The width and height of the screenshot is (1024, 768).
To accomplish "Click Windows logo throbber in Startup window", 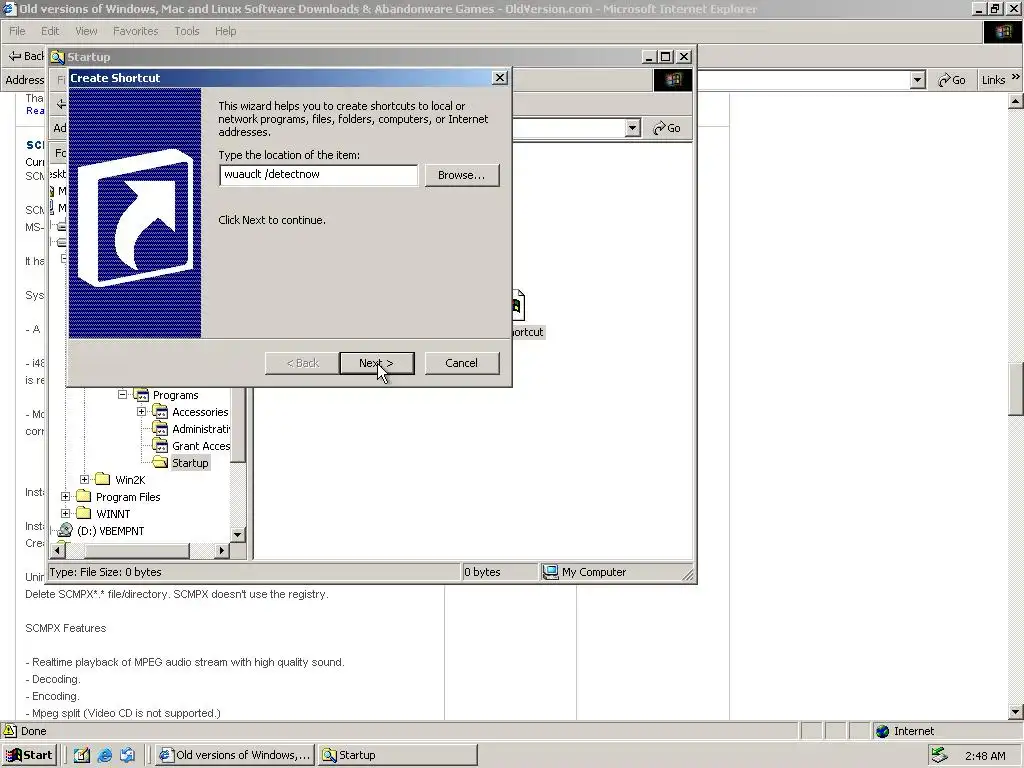I will pyautogui.click(x=673, y=80).
